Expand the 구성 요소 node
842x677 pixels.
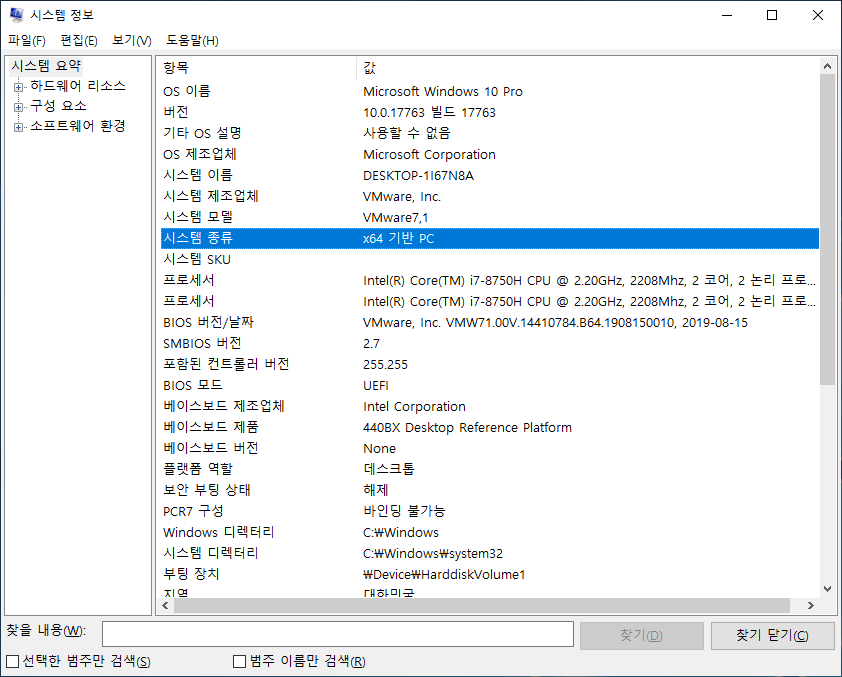(x=18, y=107)
